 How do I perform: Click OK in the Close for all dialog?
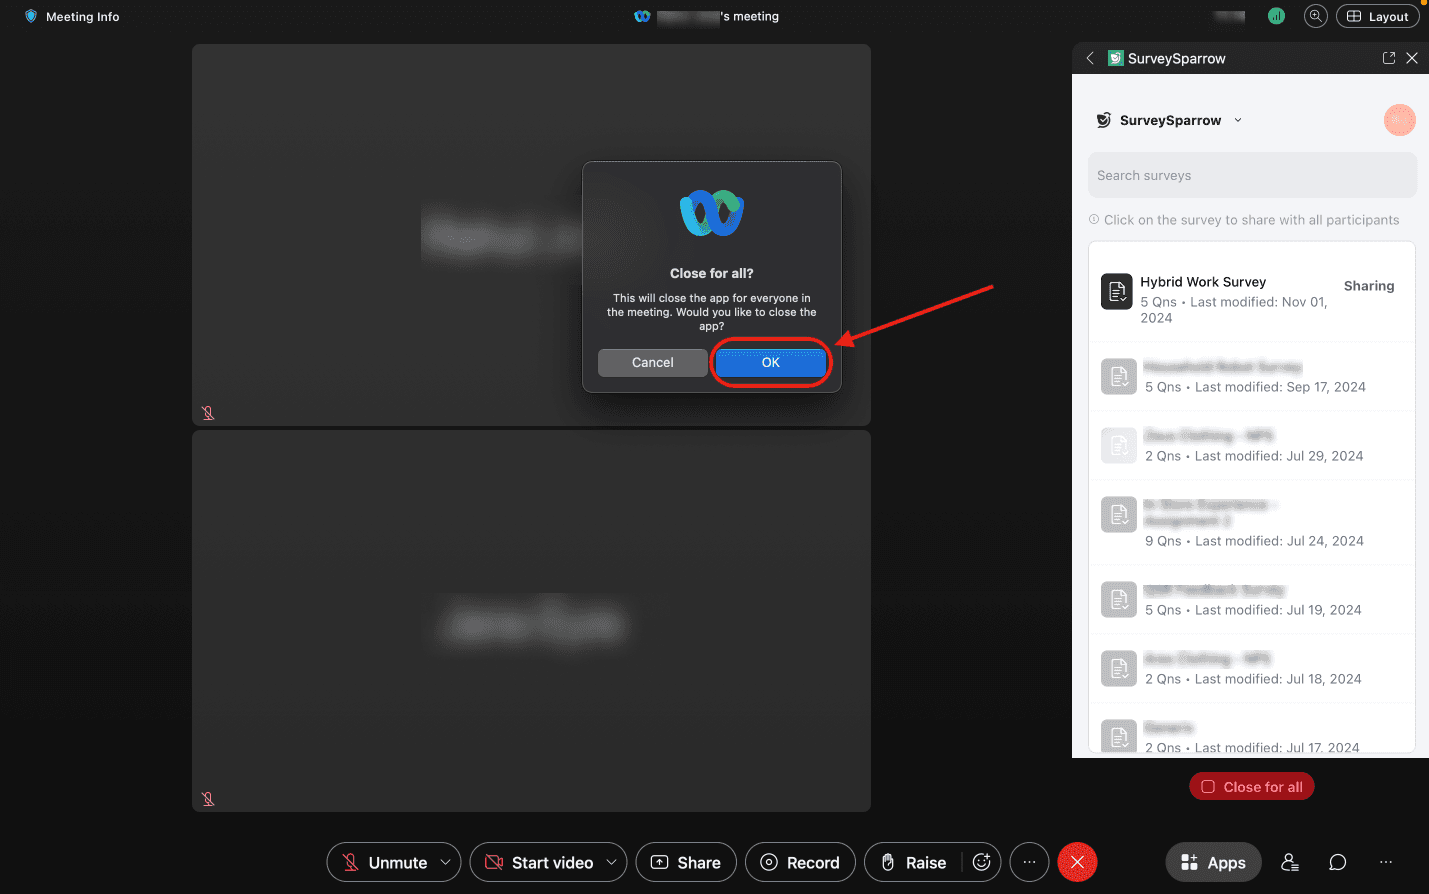pyautogui.click(x=770, y=362)
